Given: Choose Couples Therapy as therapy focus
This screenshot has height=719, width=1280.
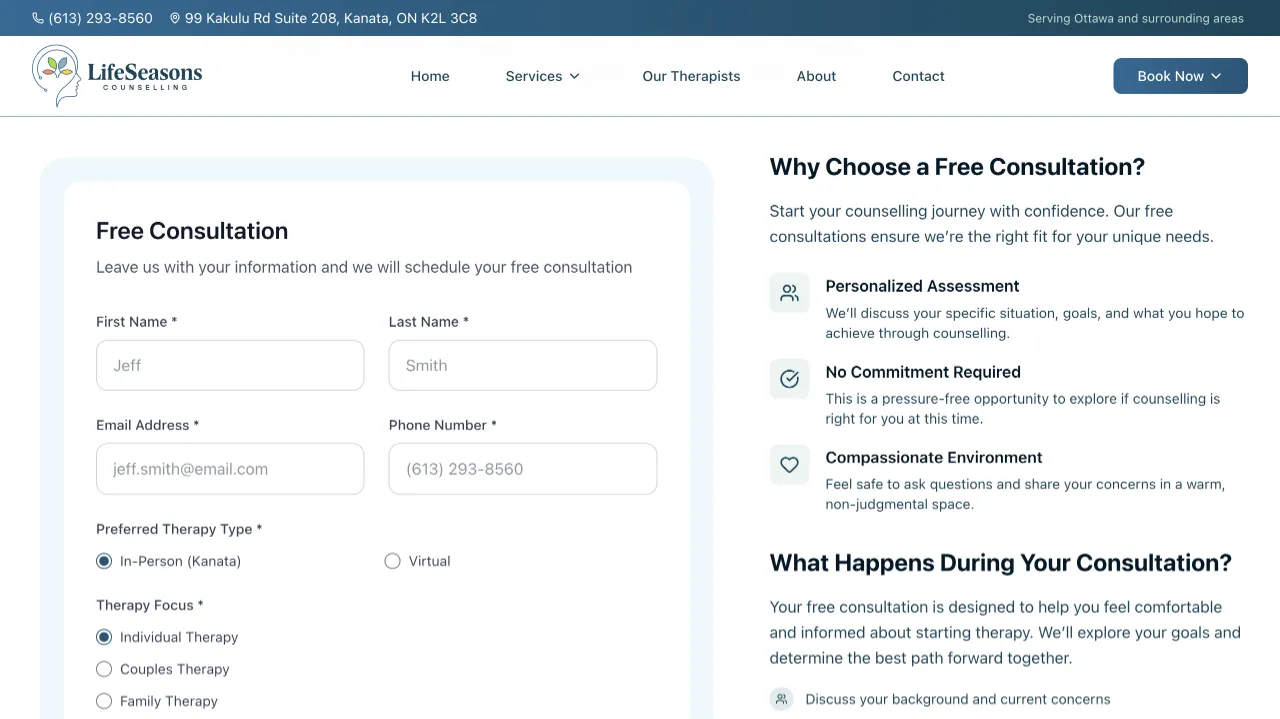Looking at the screenshot, I should click(104, 669).
